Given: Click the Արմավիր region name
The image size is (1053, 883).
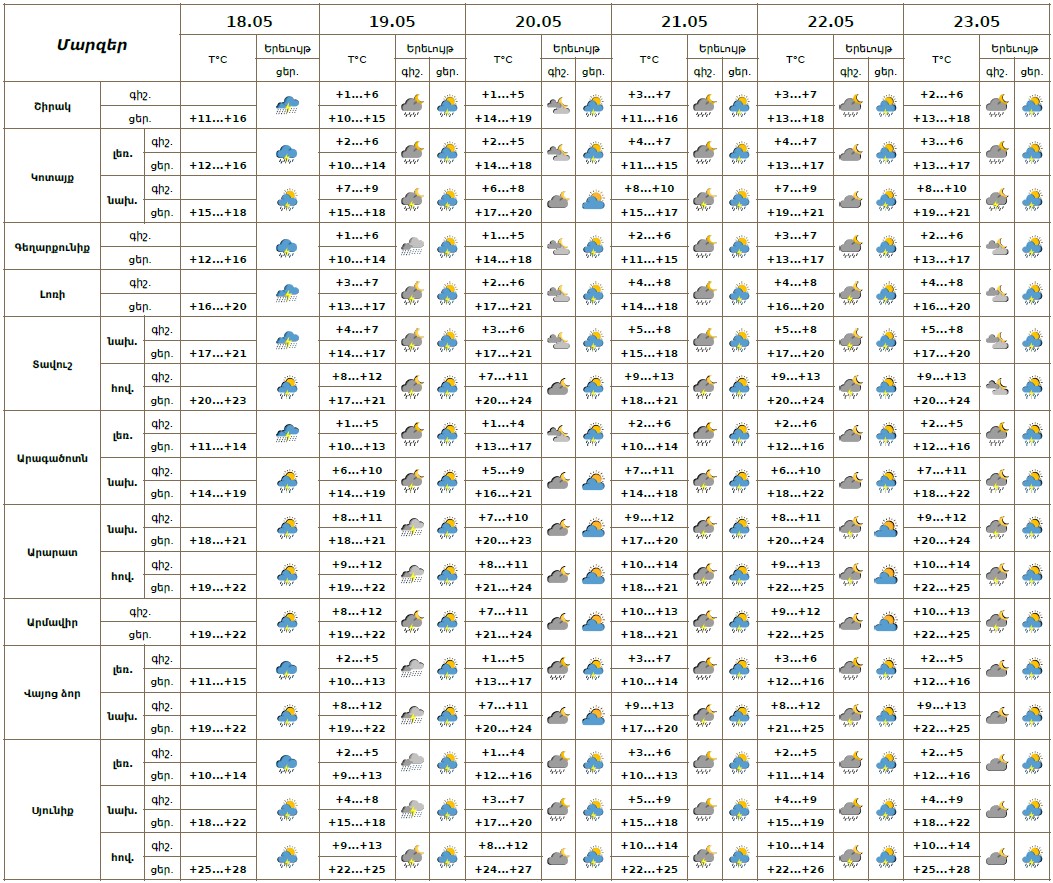Looking at the screenshot, I should click(52, 622).
